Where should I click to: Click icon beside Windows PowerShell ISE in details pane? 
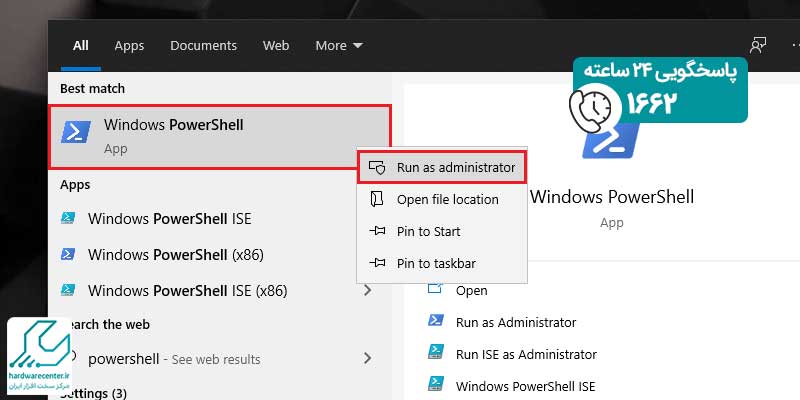click(x=435, y=383)
